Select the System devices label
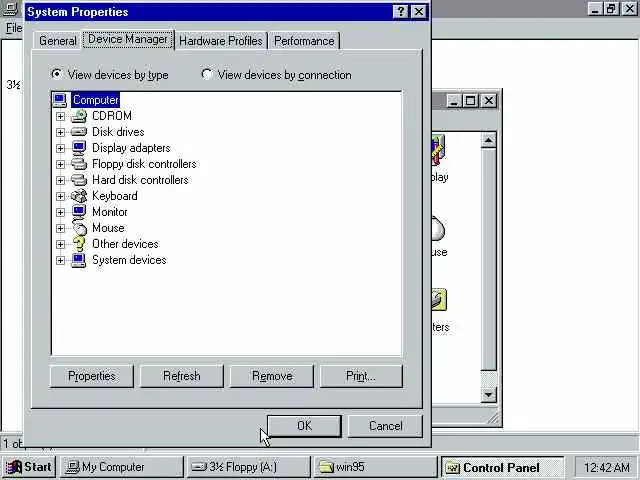The image size is (640, 480). tap(129, 260)
